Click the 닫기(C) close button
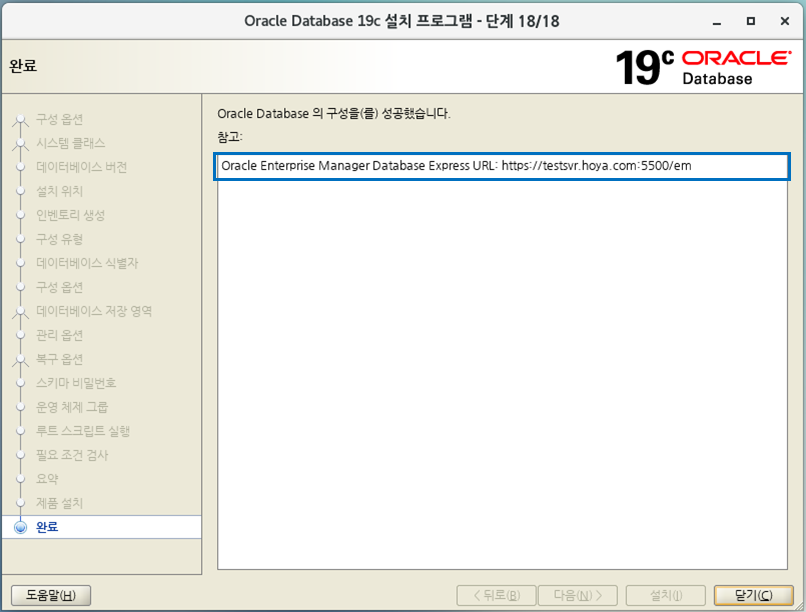This screenshot has width=806, height=612. tap(753, 595)
